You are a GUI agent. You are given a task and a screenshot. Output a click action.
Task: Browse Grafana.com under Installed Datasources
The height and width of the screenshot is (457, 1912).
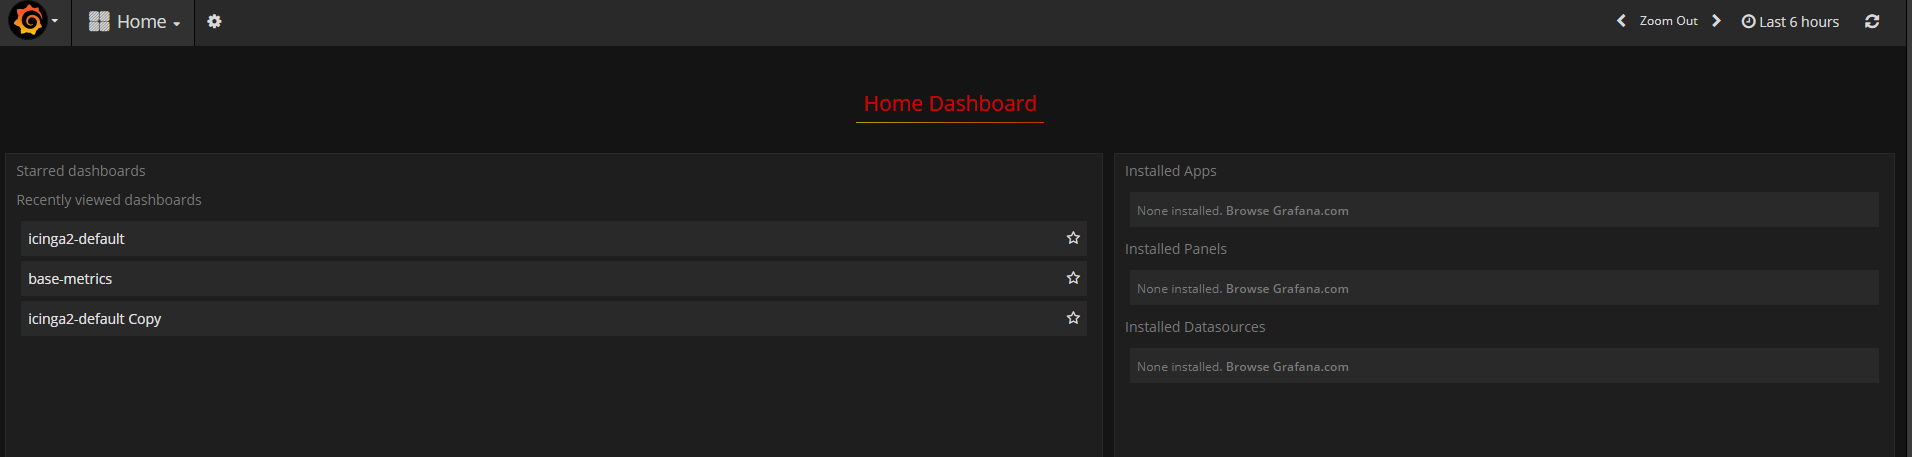pos(1287,367)
